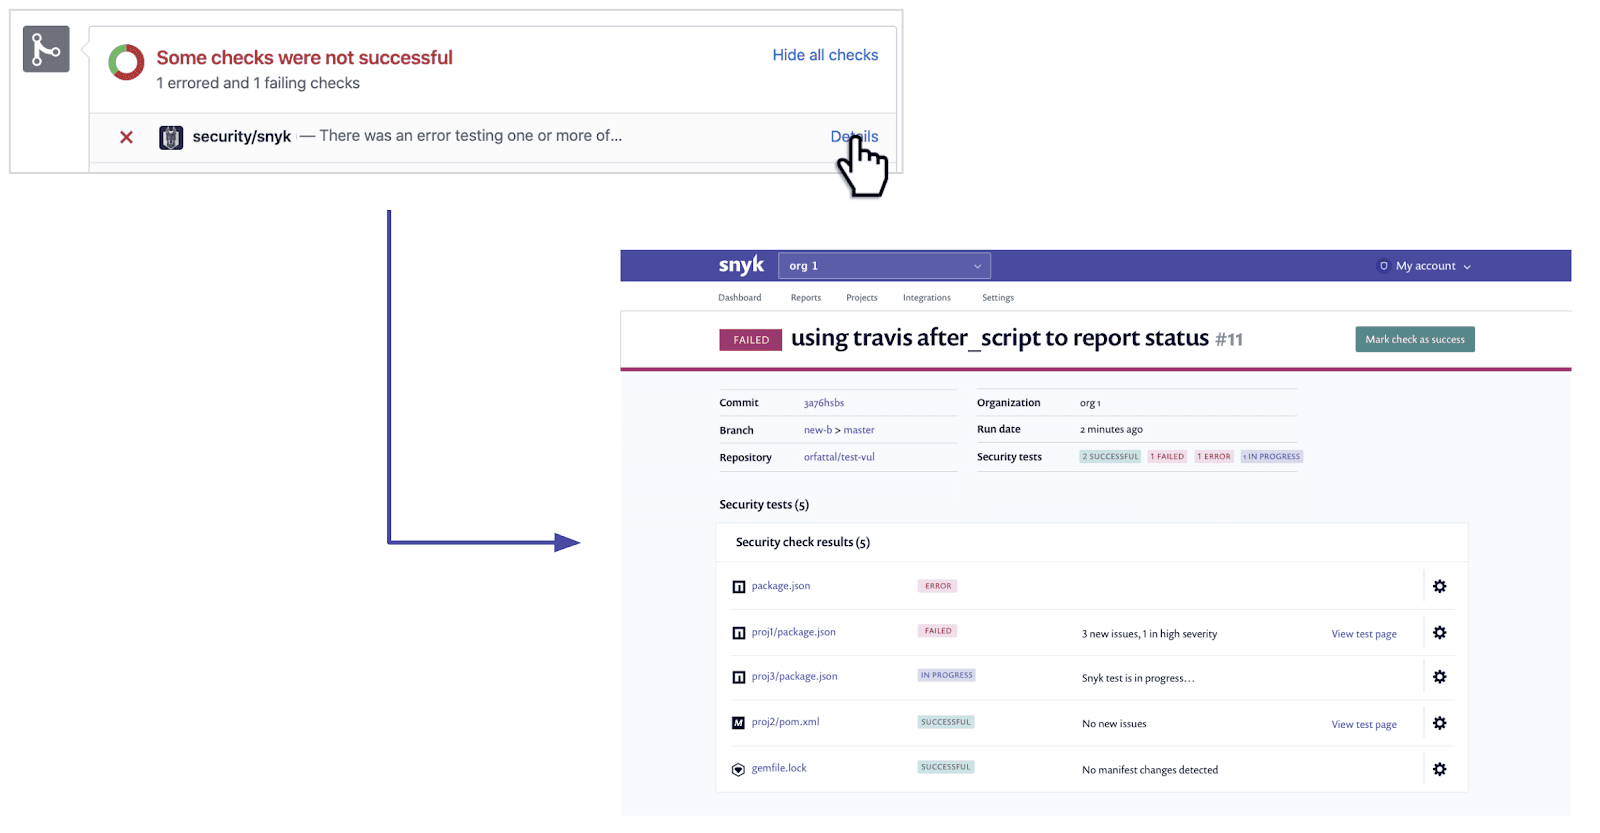Open settings gear for proj1/package.json row
The height and width of the screenshot is (833, 1600).
[x=1439, y=632]
